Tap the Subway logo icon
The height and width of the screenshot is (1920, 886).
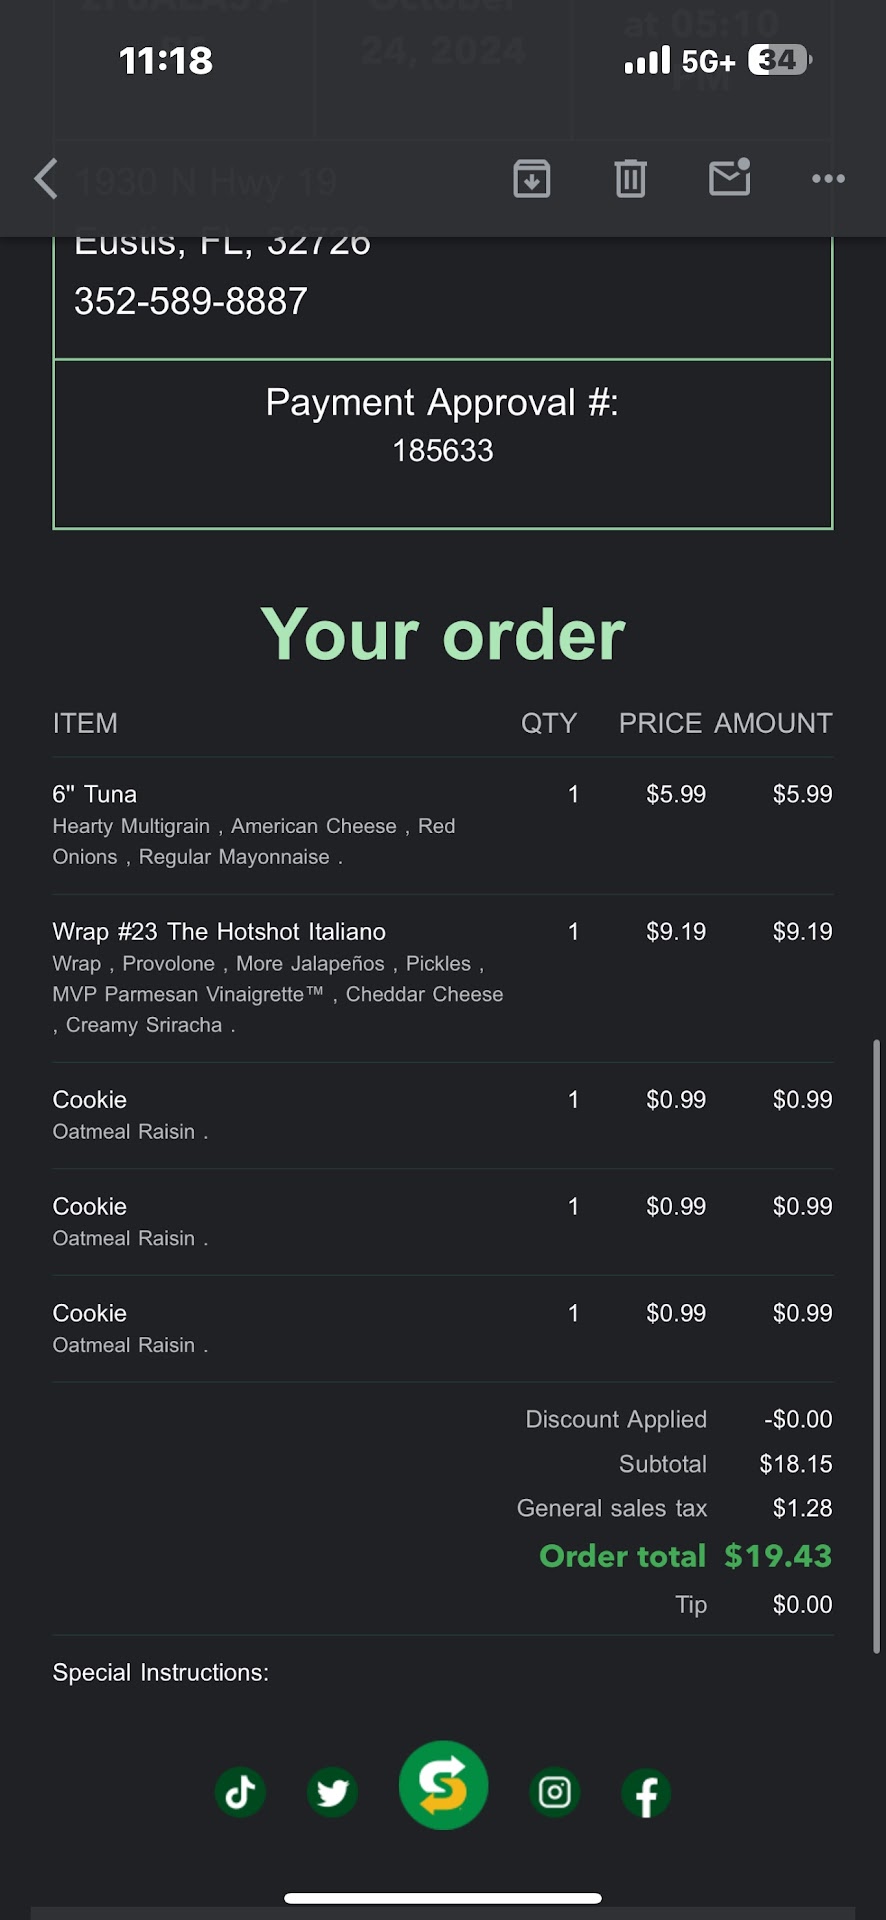point(443,1786)
